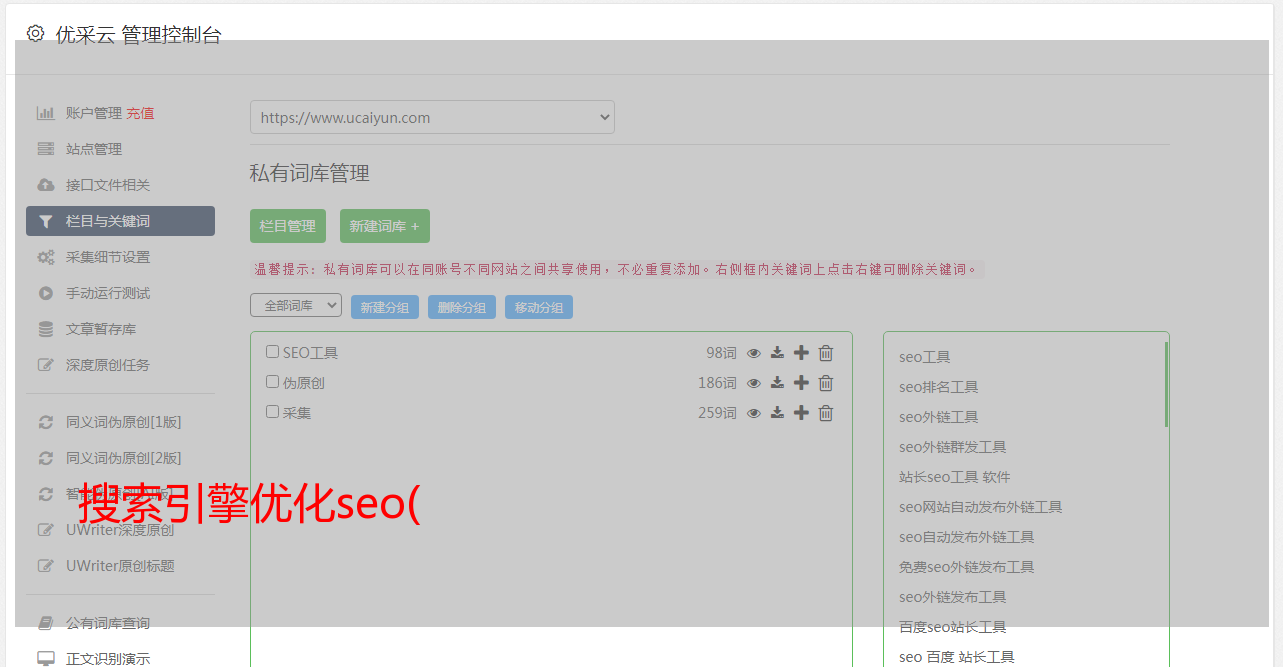The height and width of the screenshot is (667, 1283).
Task: Add words to 采集 library with plus icon
Action: coord(801,413)
